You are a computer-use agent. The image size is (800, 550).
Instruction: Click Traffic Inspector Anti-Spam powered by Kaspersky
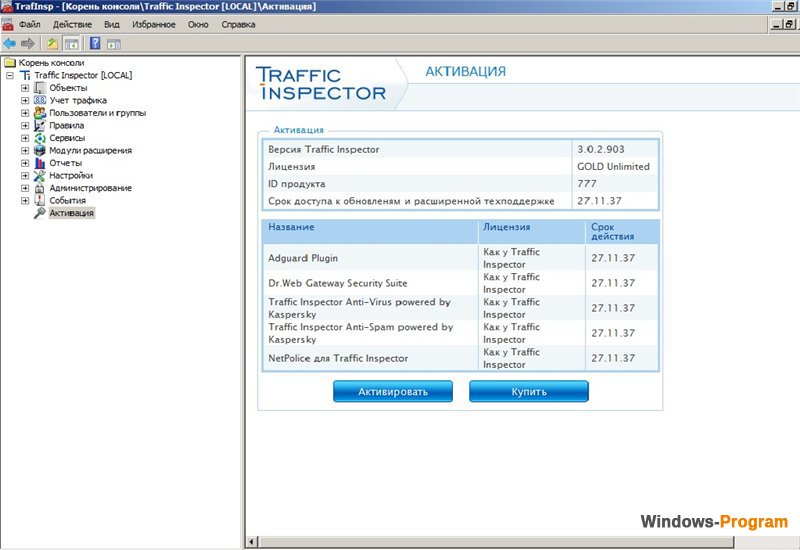click(361, 333)
